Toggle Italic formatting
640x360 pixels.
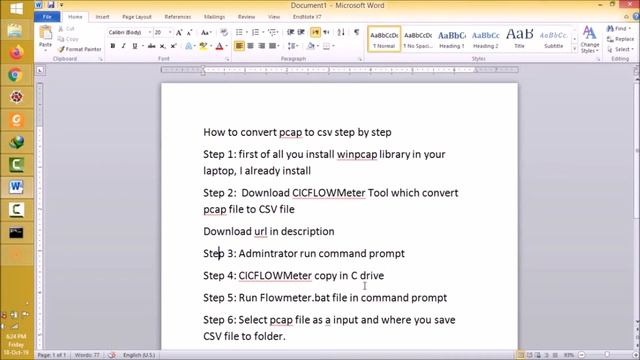pos(123,46)
